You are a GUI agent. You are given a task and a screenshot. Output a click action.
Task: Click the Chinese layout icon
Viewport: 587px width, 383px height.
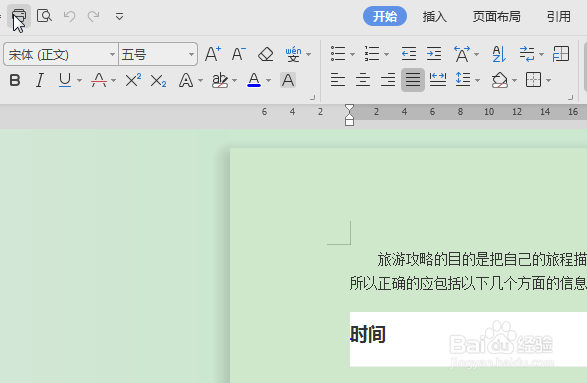(x=462, y=54)
